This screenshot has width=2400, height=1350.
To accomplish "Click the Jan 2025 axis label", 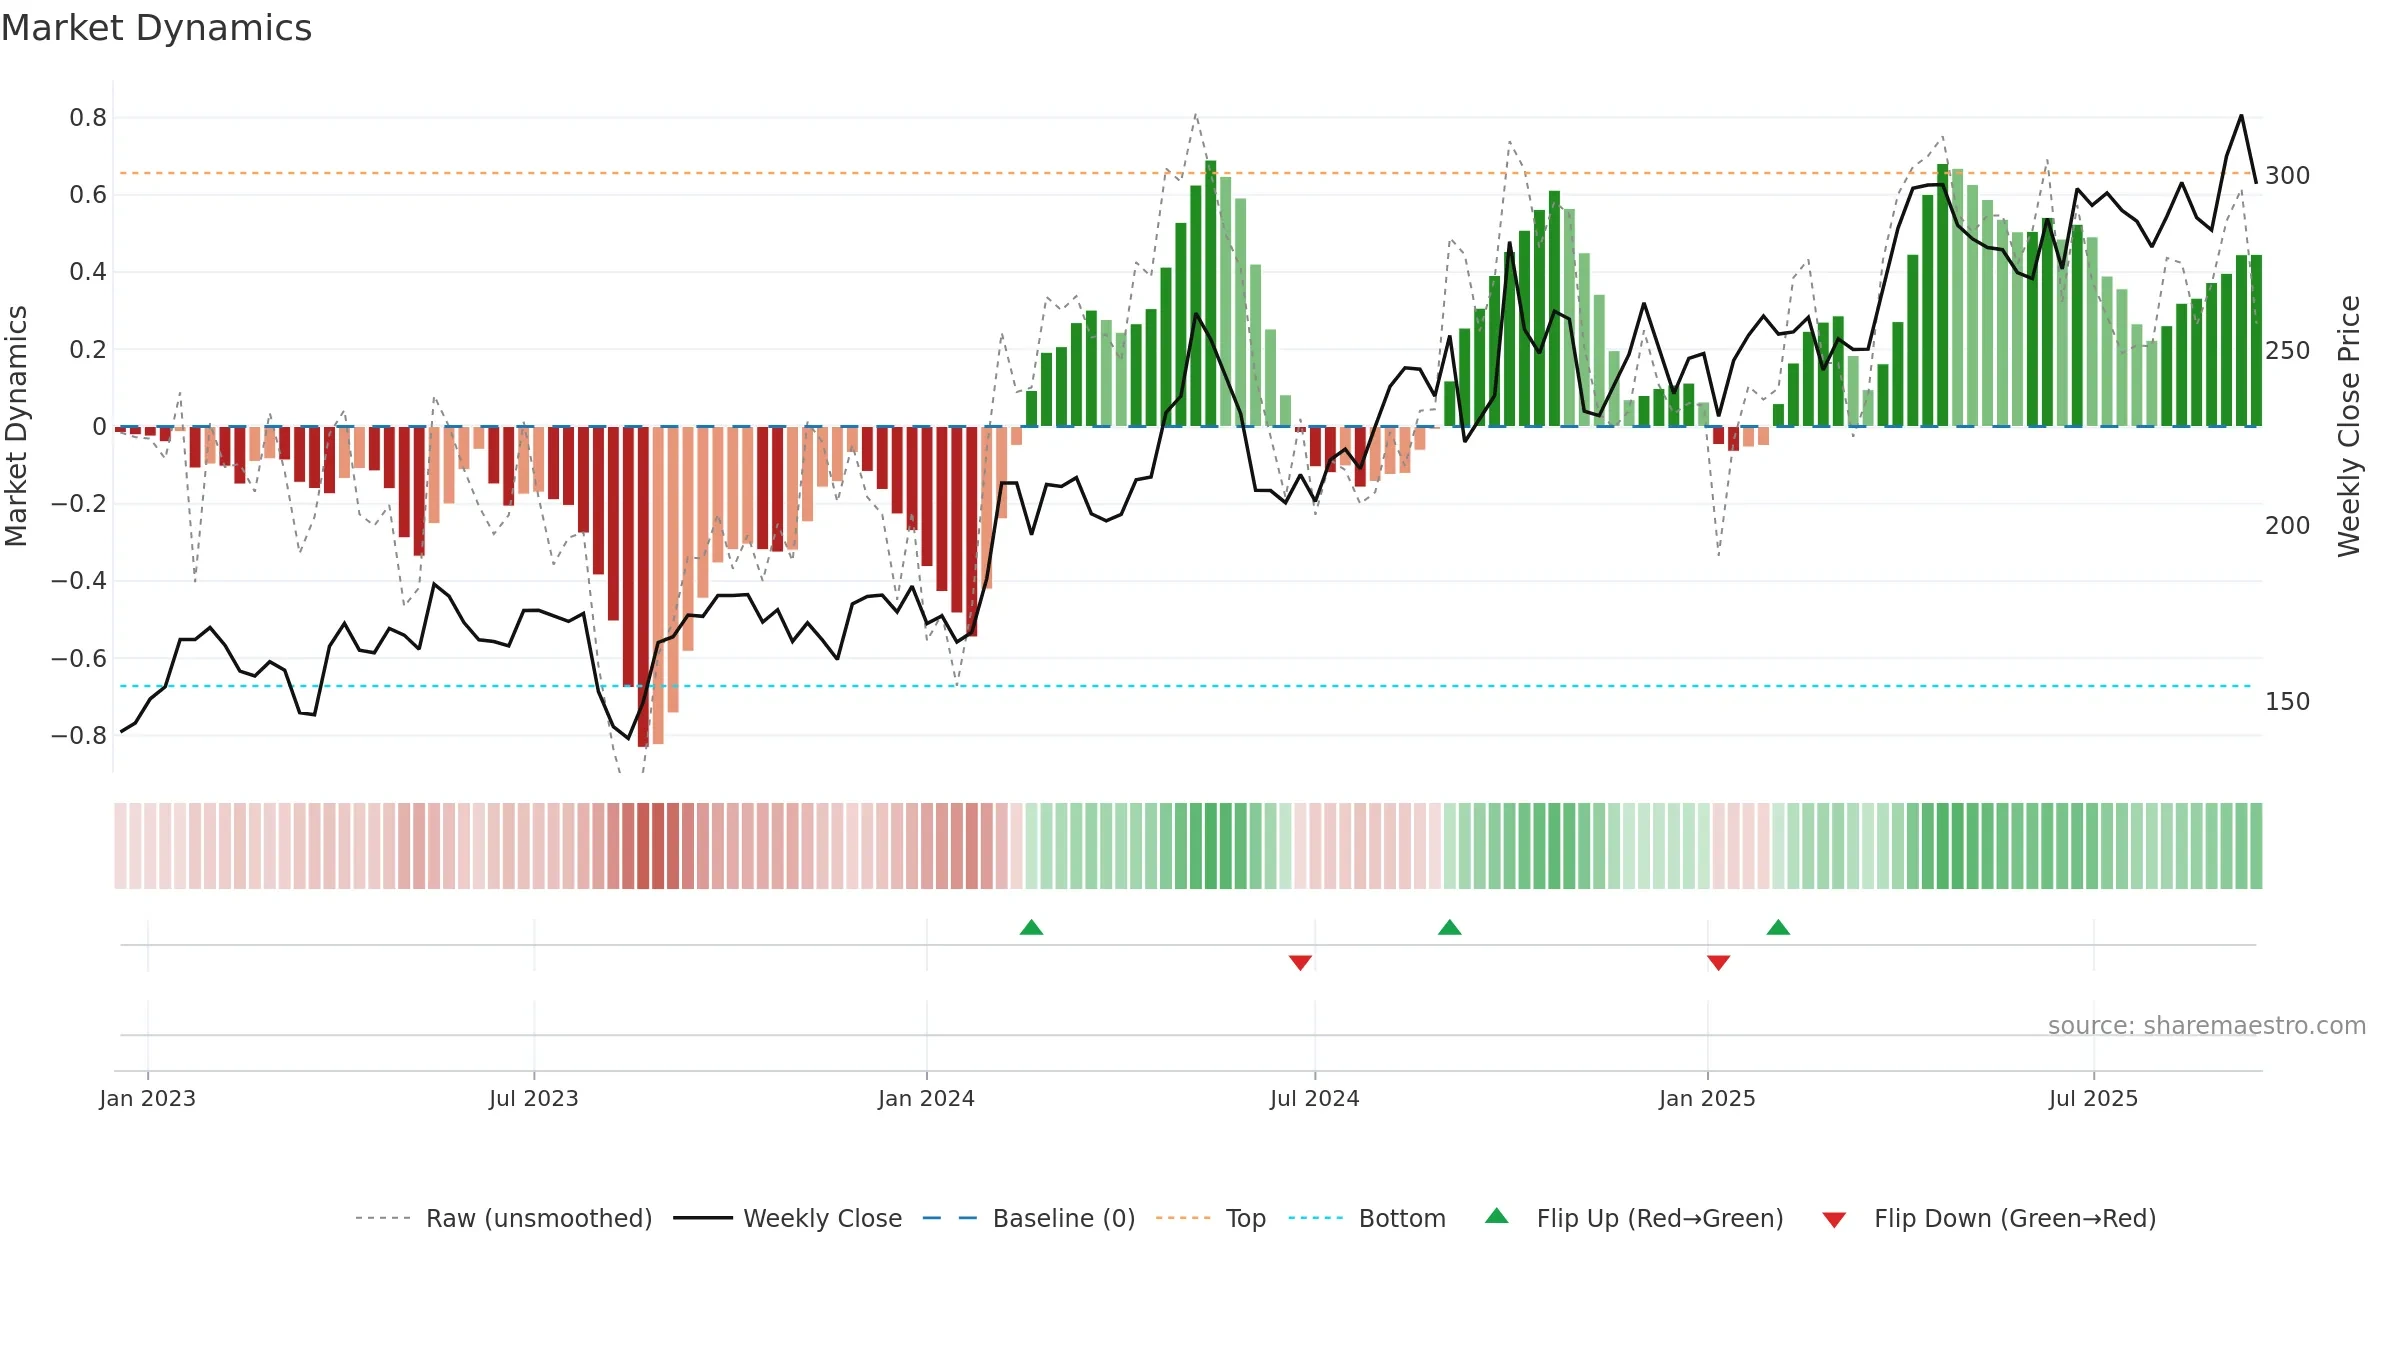I will point(1708,1098).
